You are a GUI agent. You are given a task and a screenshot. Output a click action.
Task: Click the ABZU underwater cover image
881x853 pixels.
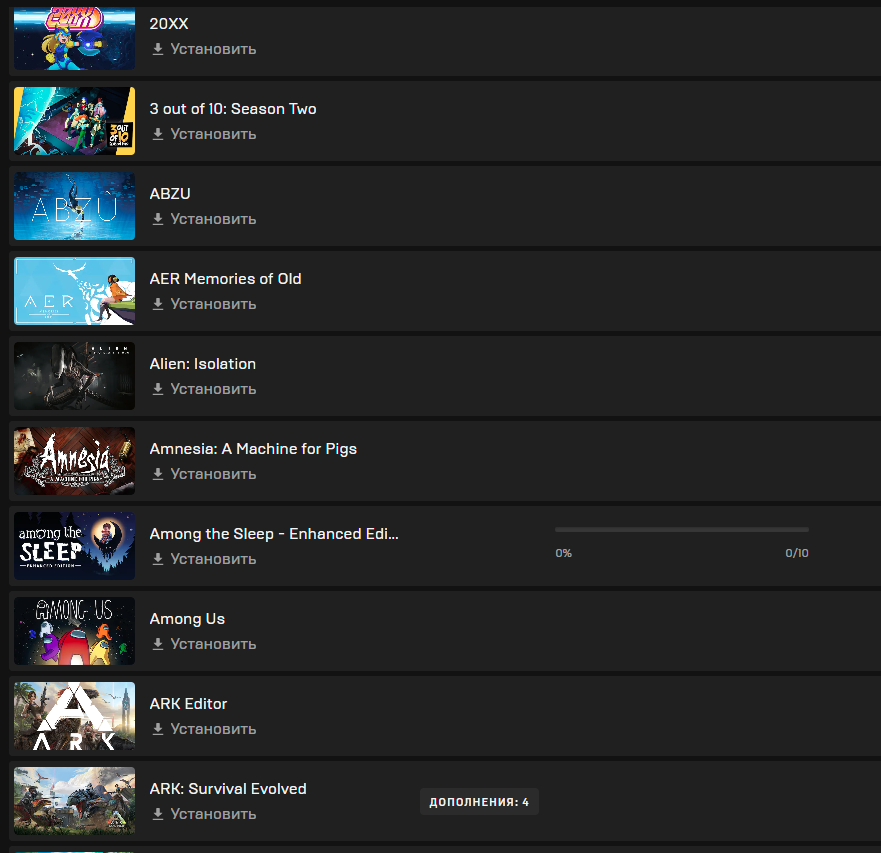click(74, 206)
